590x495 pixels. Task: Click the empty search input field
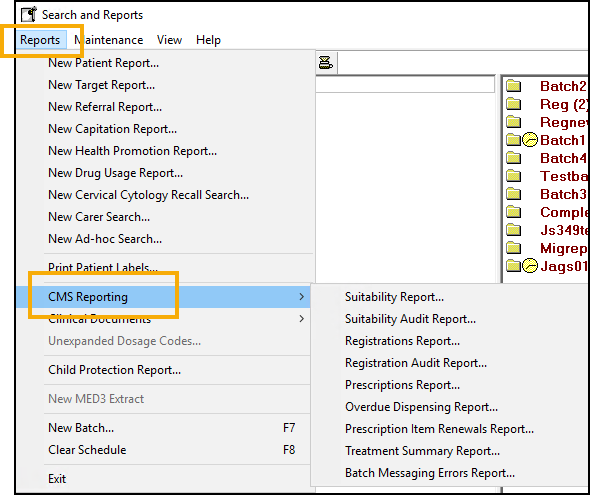pos(405,85)
